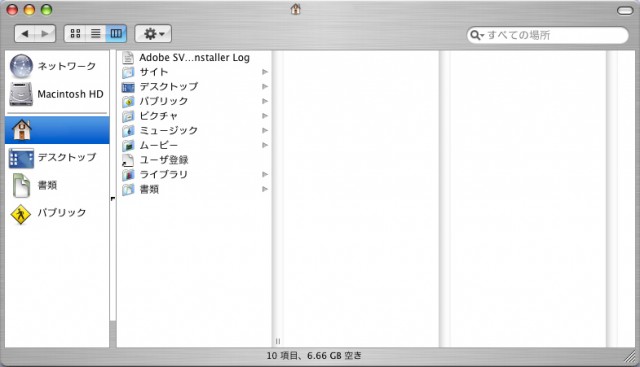Screen dimensions: 640x367
Task: Select the ミュージック label in column list
Action: click(169, 131)
